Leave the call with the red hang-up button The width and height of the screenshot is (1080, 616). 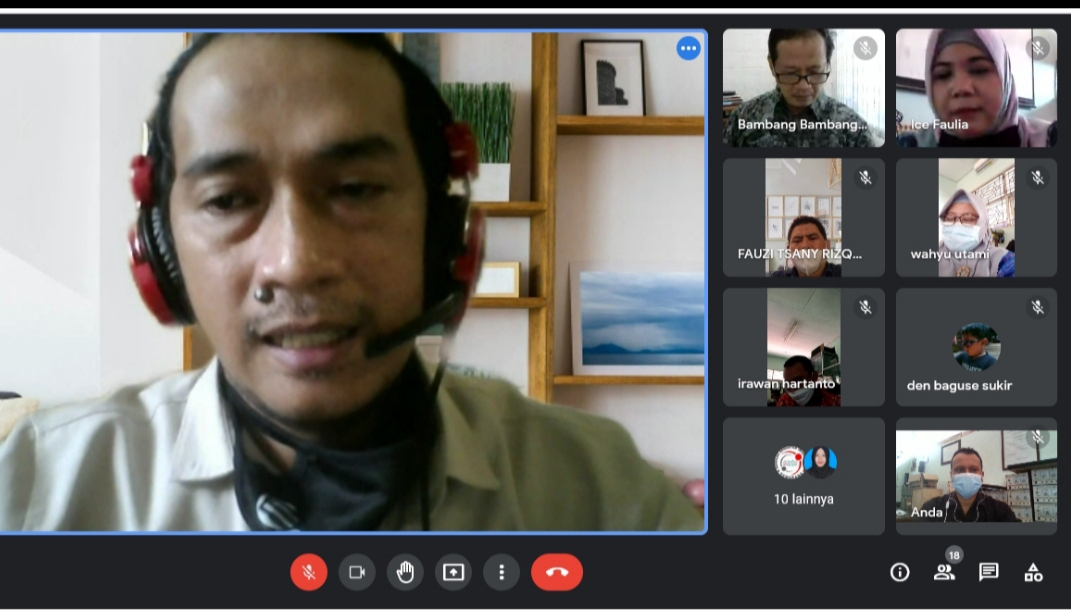coord(557,572)
